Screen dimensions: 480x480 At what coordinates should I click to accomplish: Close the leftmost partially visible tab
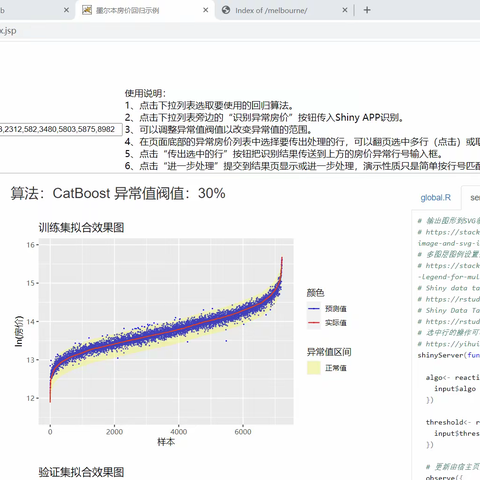coord(66,10)
